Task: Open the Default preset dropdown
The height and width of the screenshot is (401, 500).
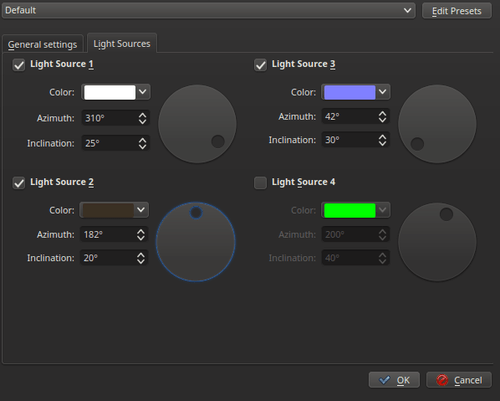Action: [x=209, y=10]
